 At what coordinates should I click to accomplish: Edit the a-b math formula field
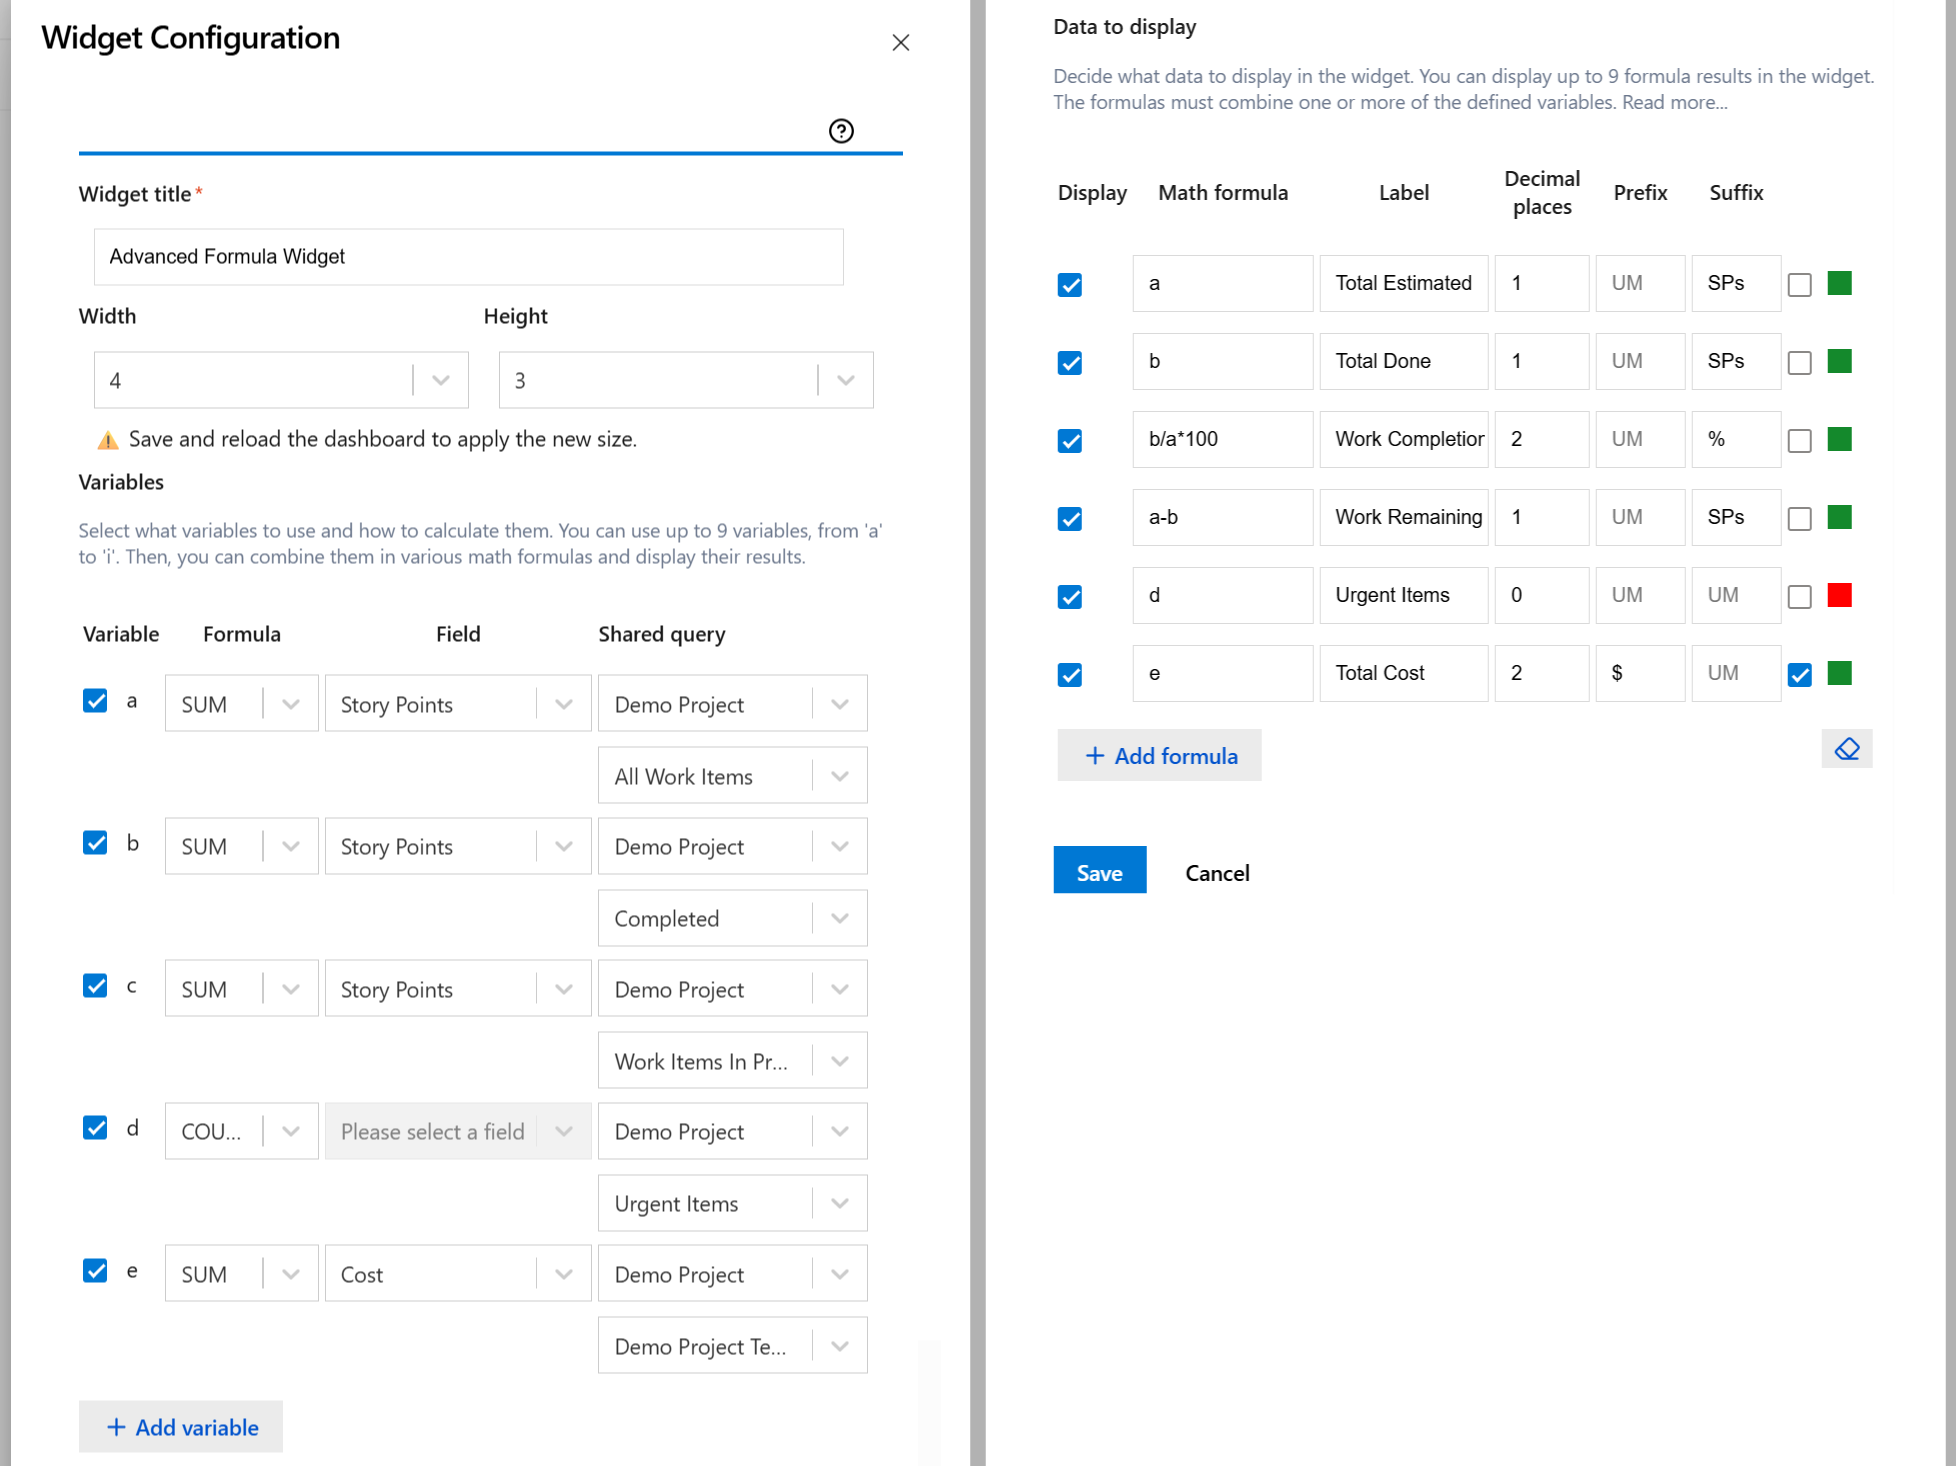click(1222, 517)
